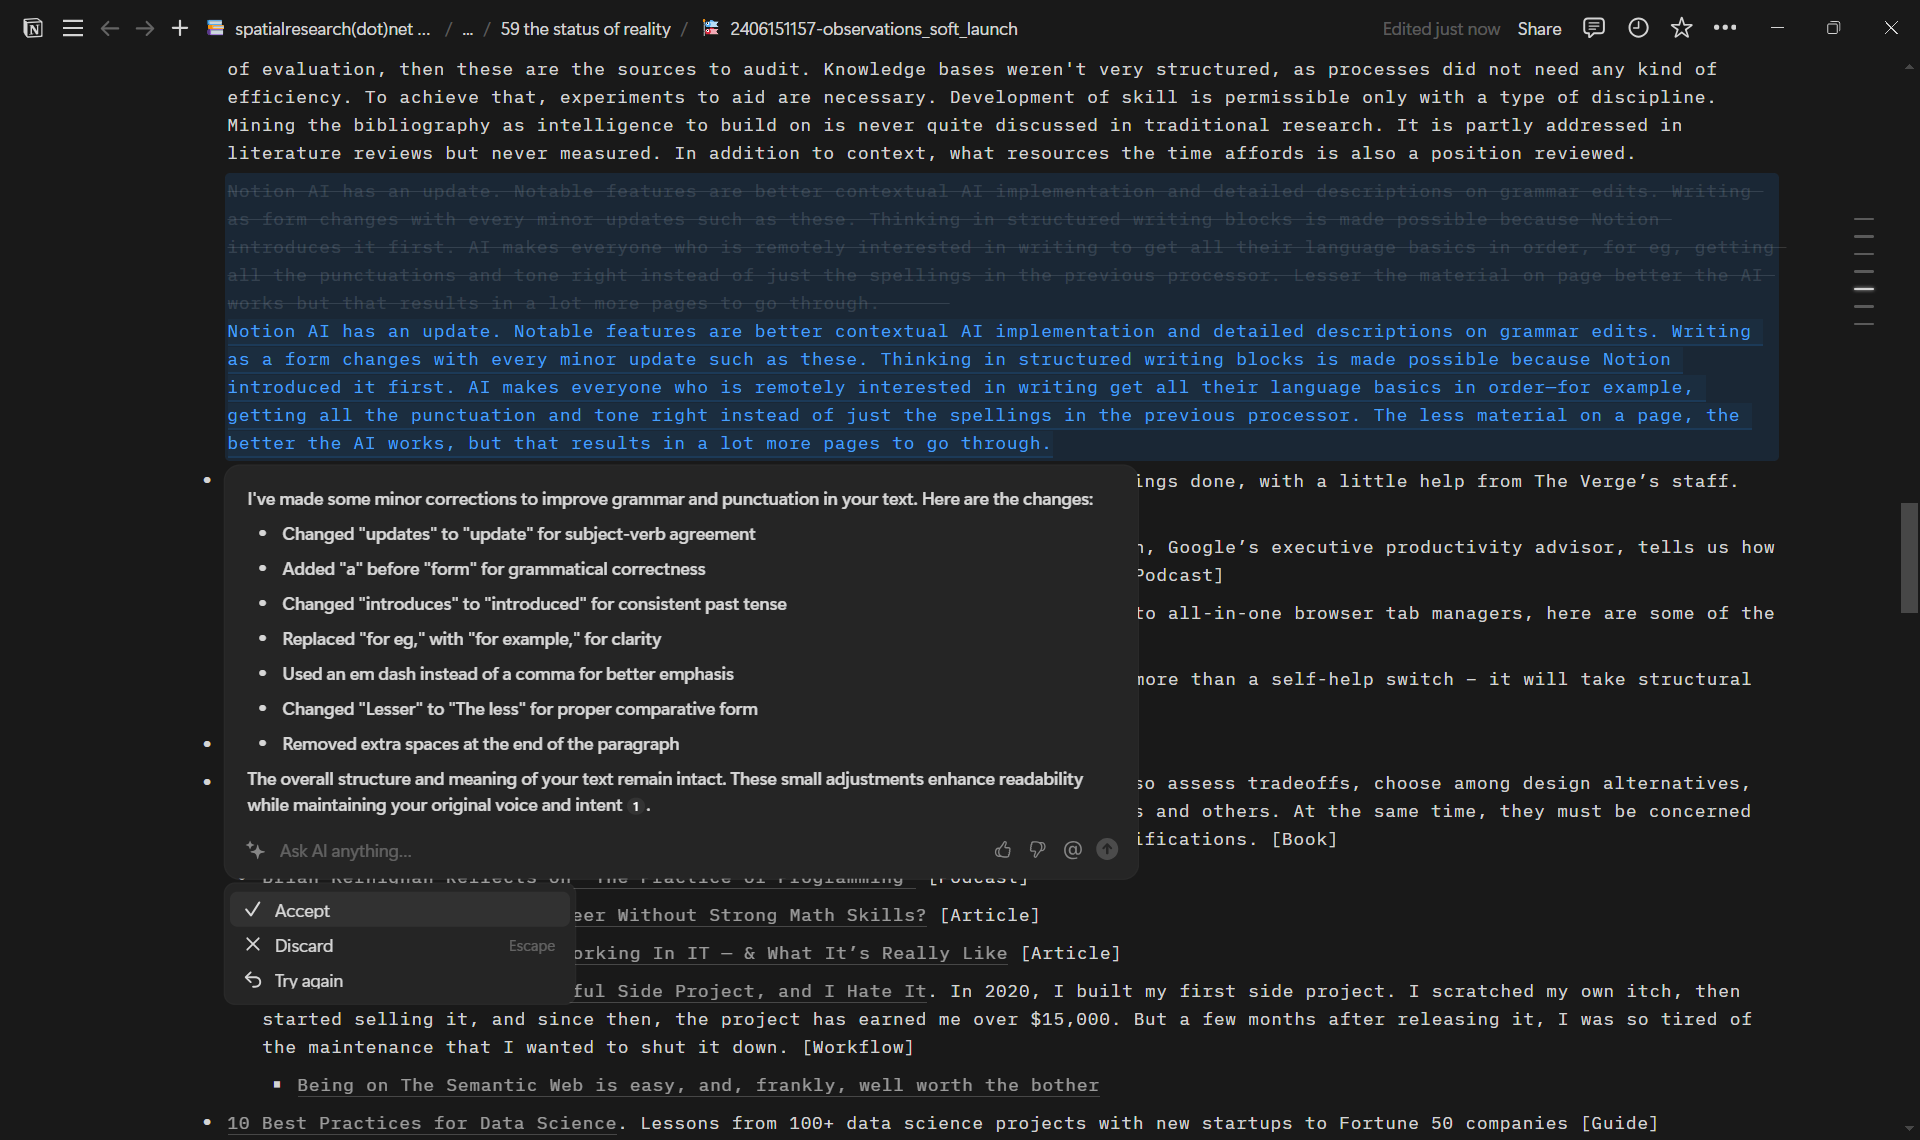Submit AI prompt with up-arrow button
Screen dimensions: 1920x1140
pyautogui.click(x=1107, y=849)
